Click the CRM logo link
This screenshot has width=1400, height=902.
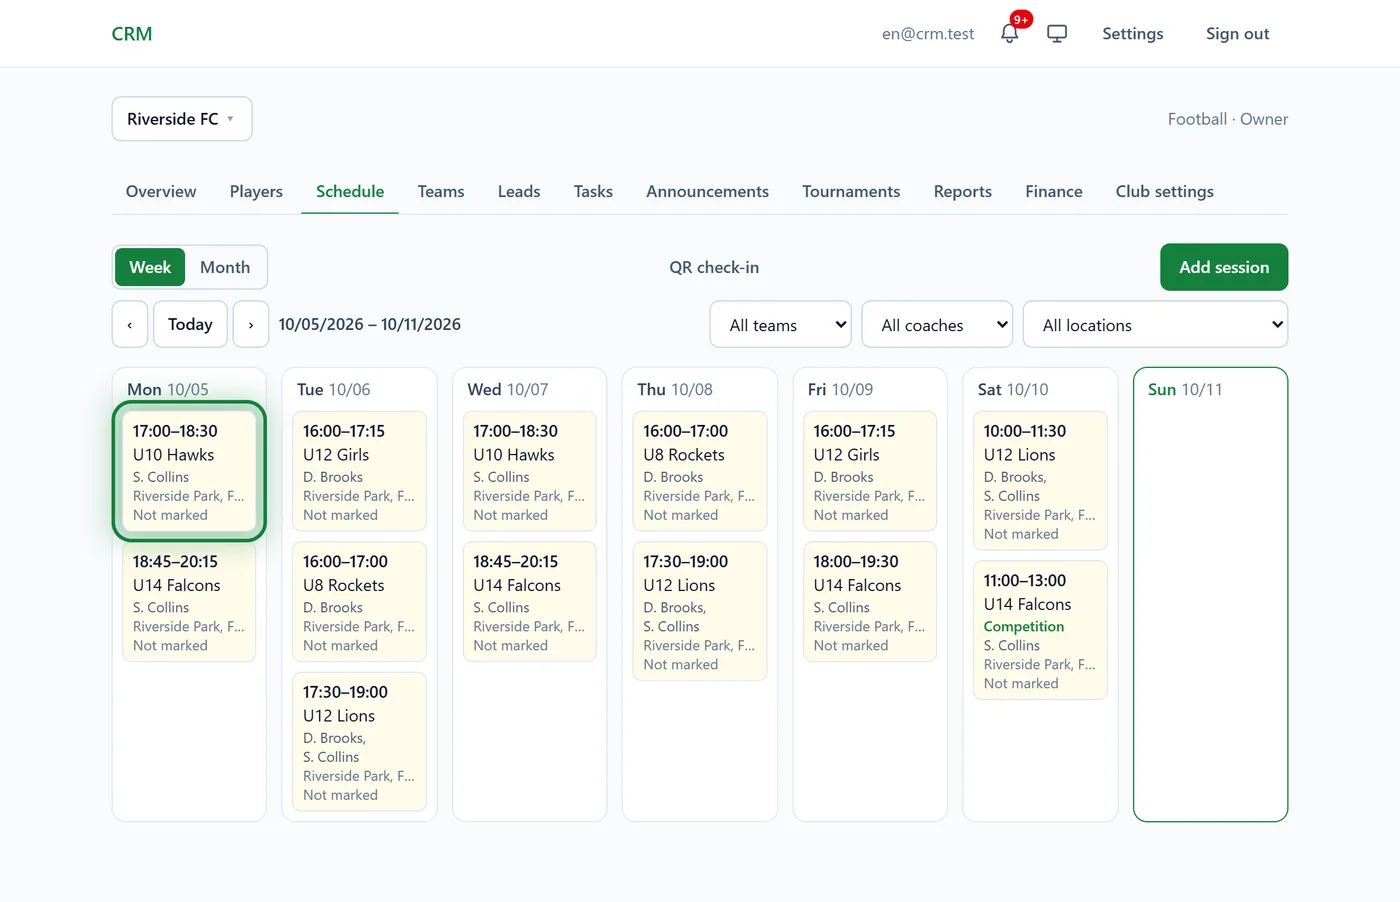click(x=132, y=33)
